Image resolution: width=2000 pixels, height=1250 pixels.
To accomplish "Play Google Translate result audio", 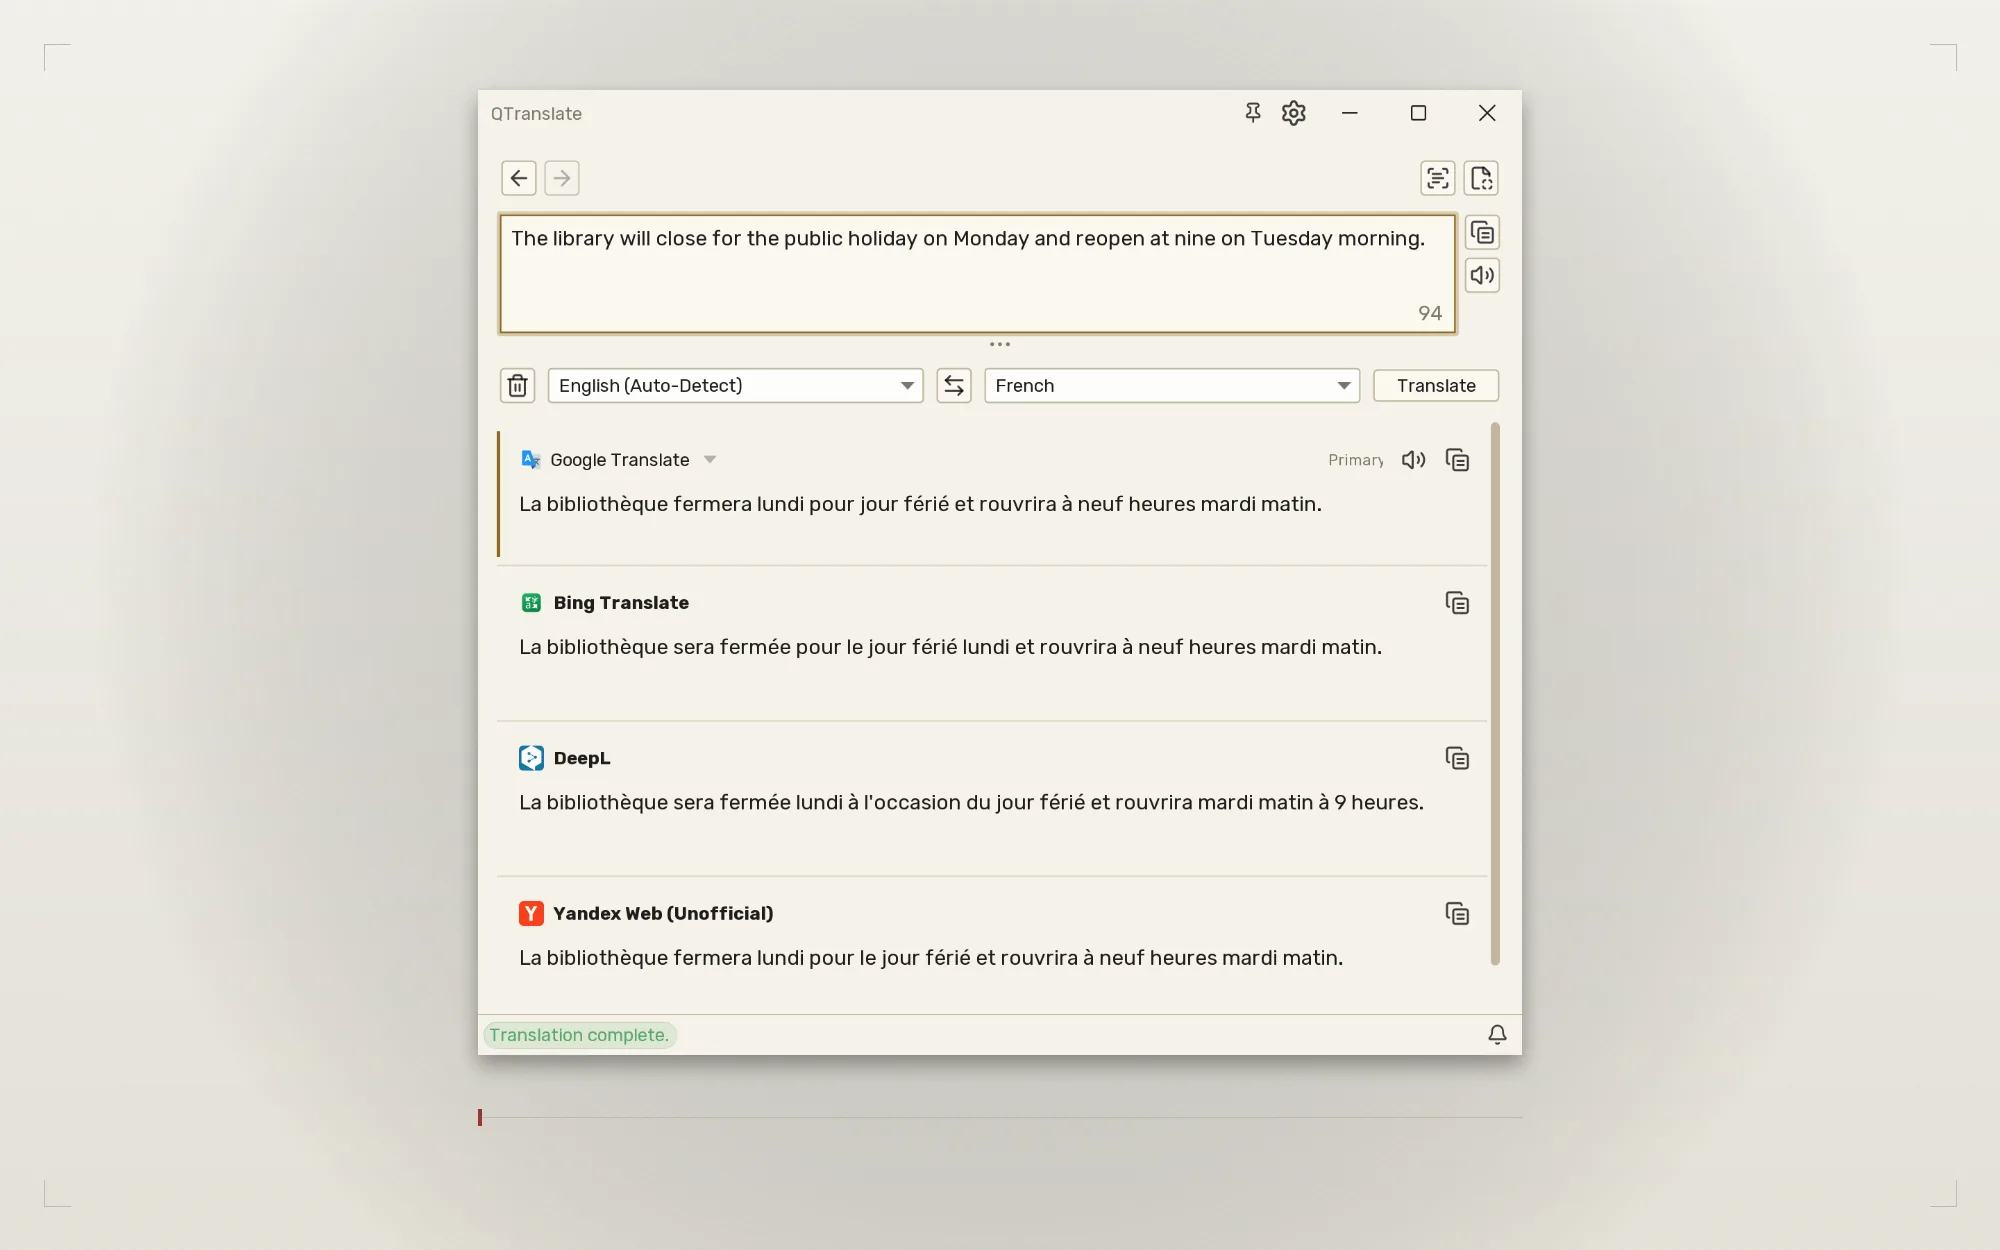I will tap(1413, 460).
